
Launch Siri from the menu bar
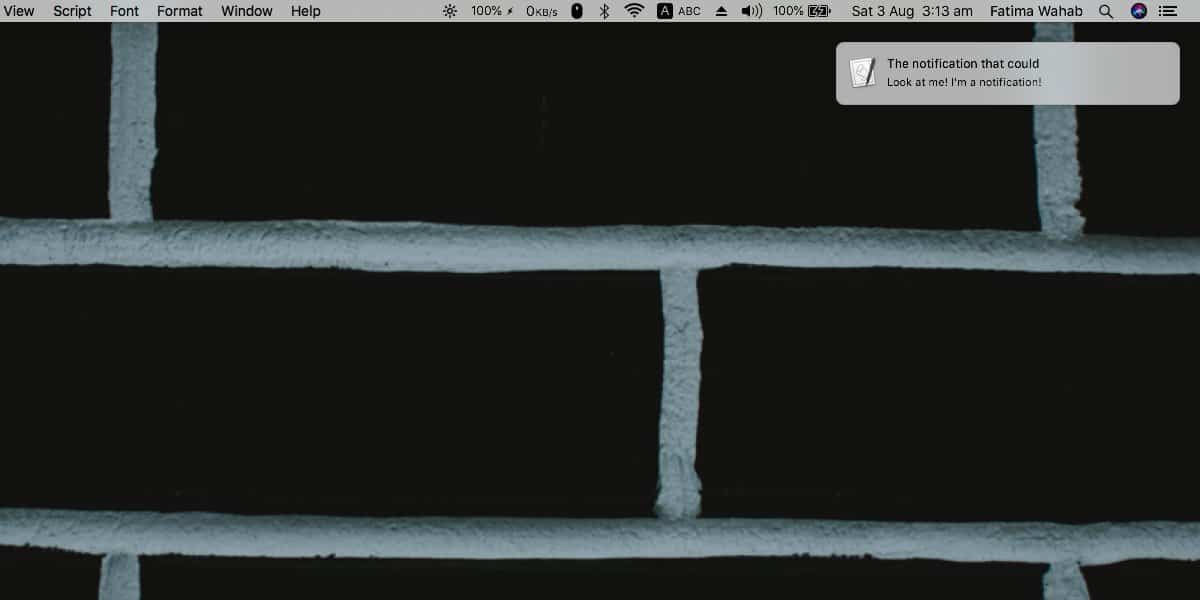point(1138,11)
